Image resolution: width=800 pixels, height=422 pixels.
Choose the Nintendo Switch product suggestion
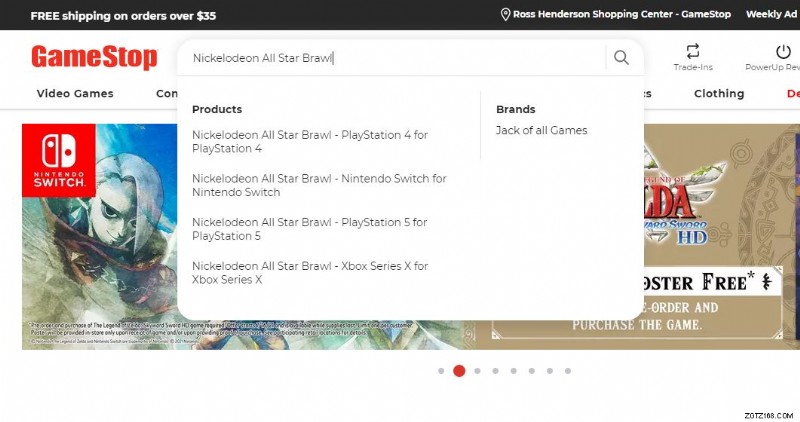click(x=319, y=185)
